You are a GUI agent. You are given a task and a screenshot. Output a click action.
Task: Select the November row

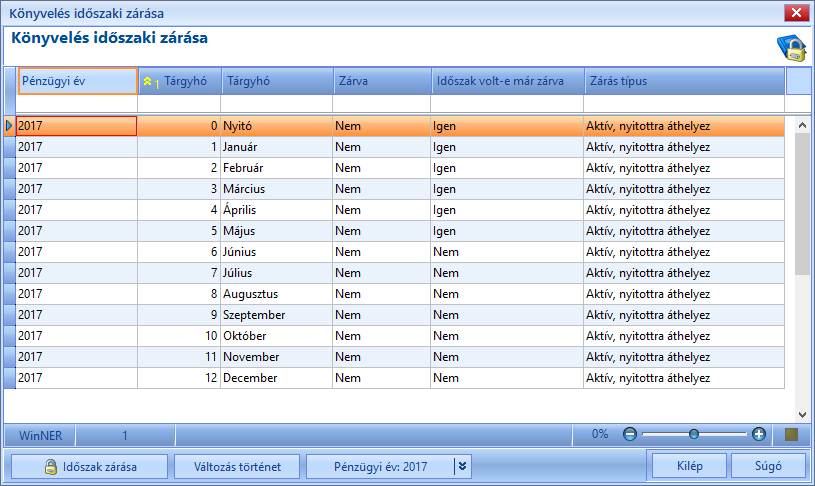(x=400, y=357)
